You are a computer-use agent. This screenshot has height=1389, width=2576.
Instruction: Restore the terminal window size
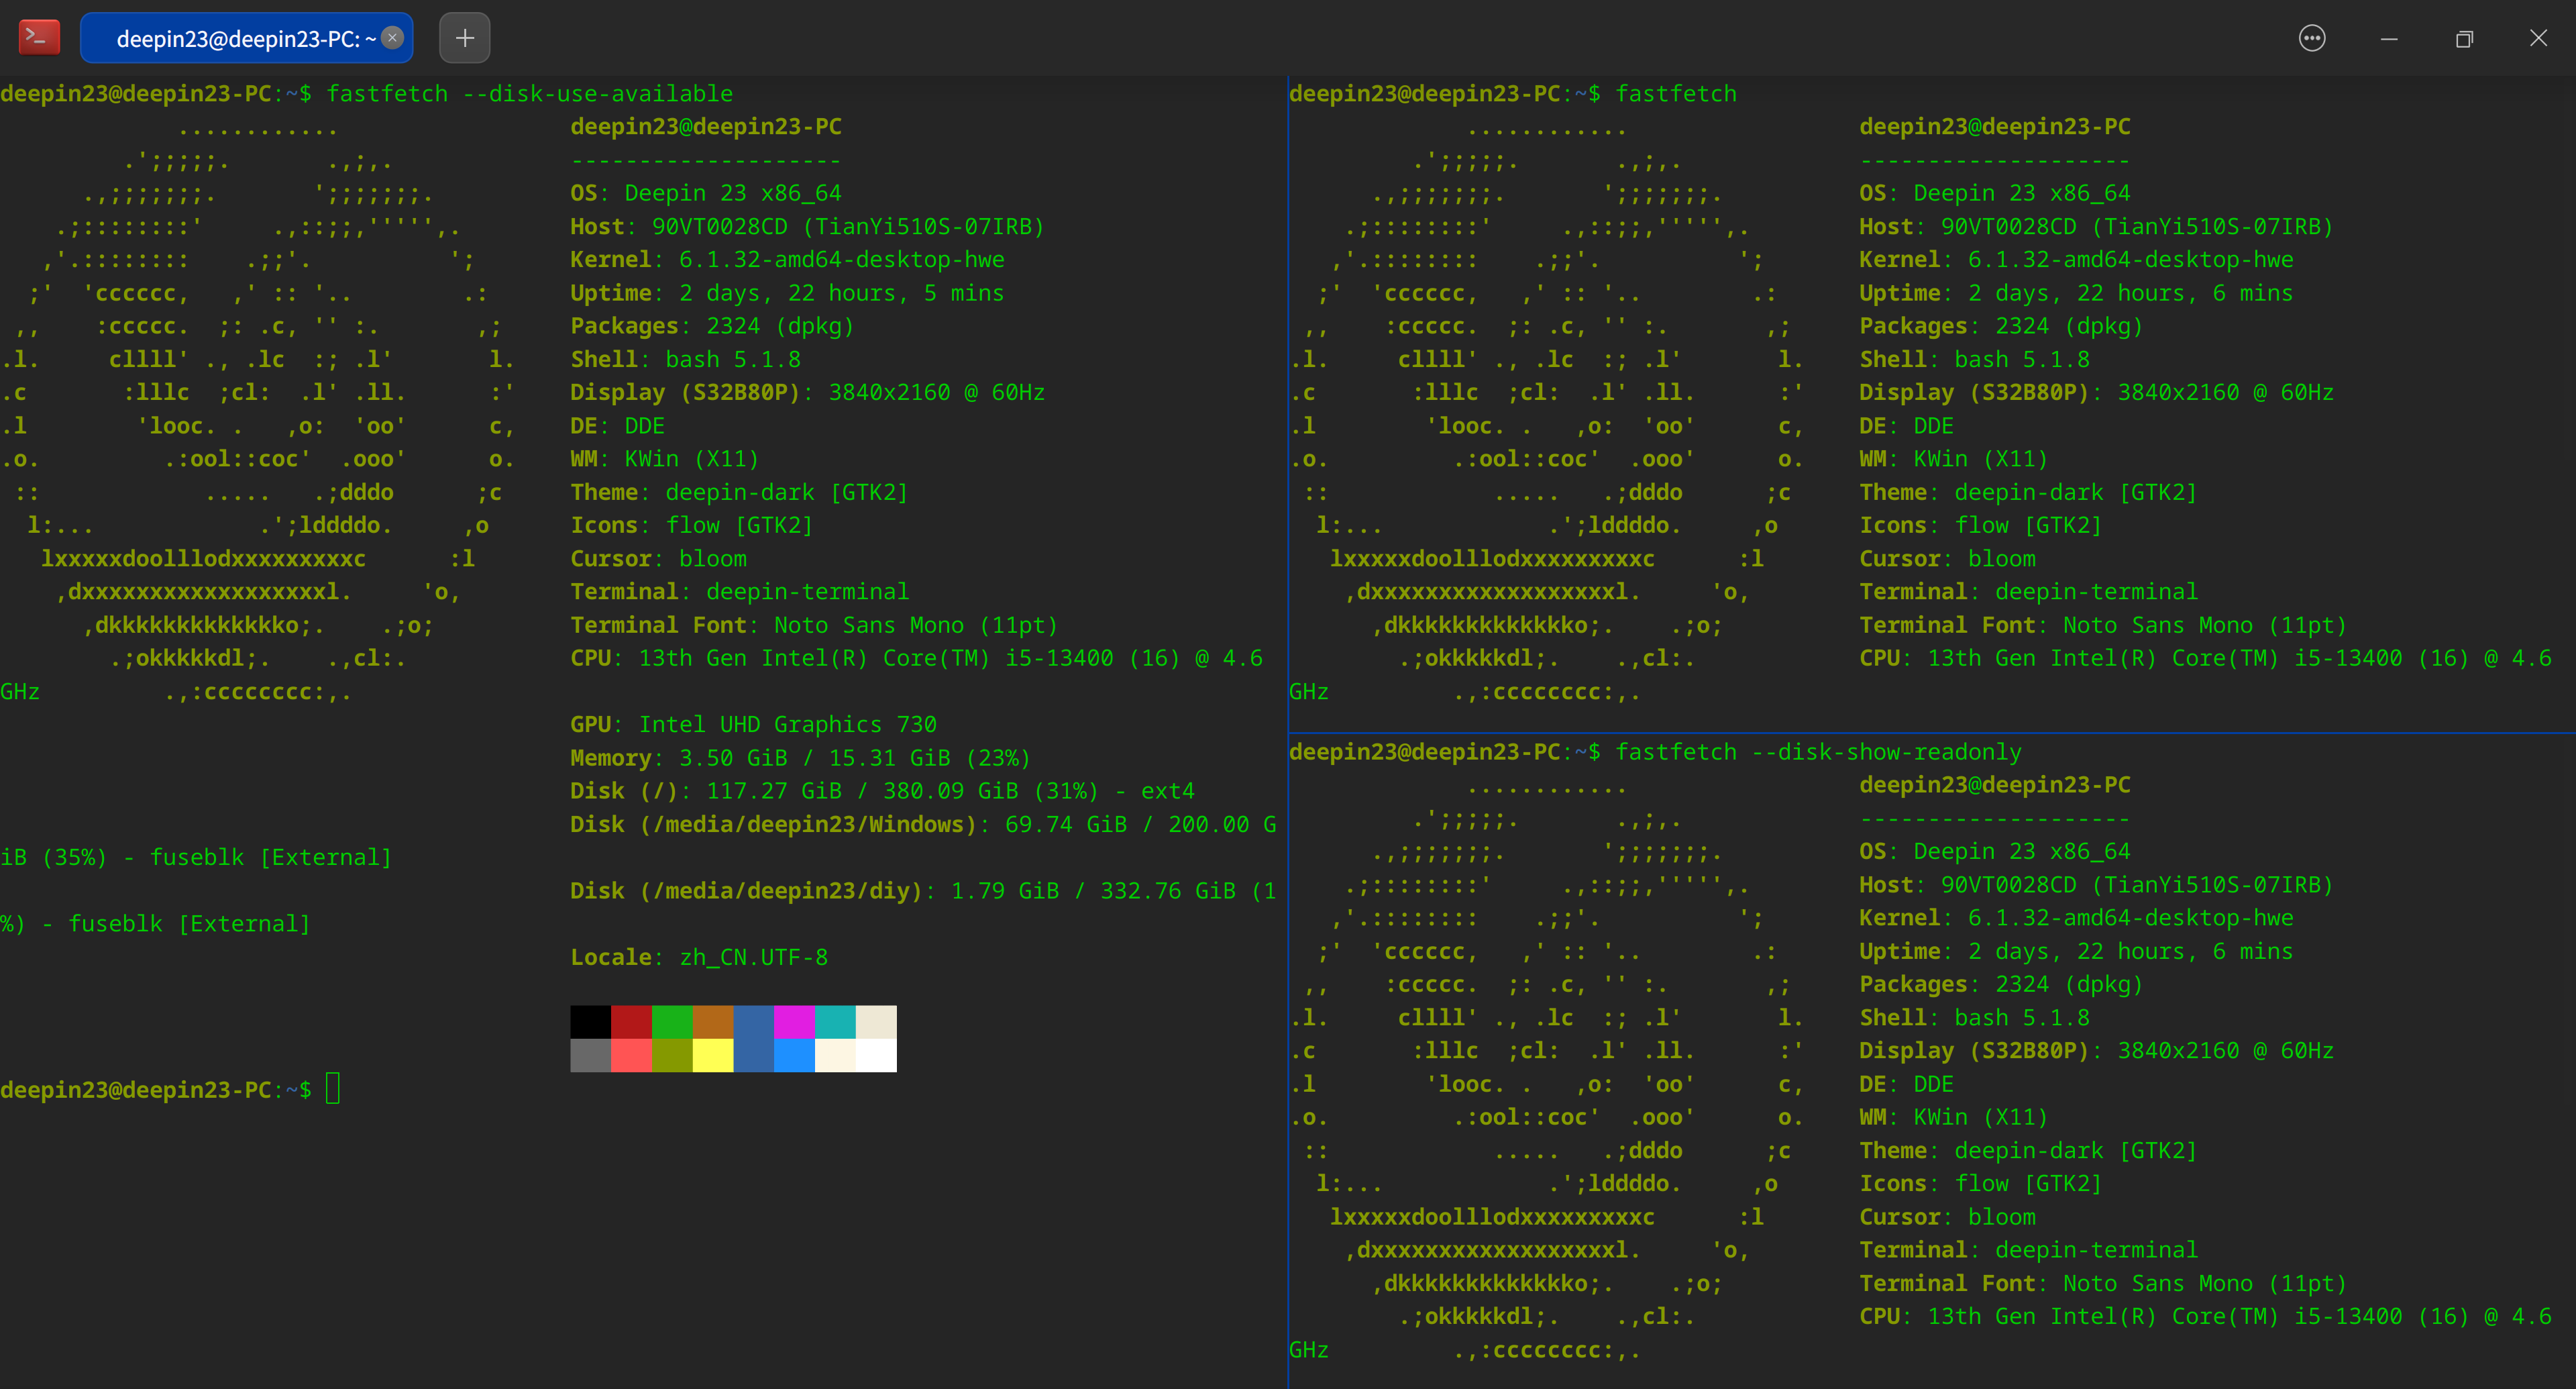click(x=2464, y=39)
